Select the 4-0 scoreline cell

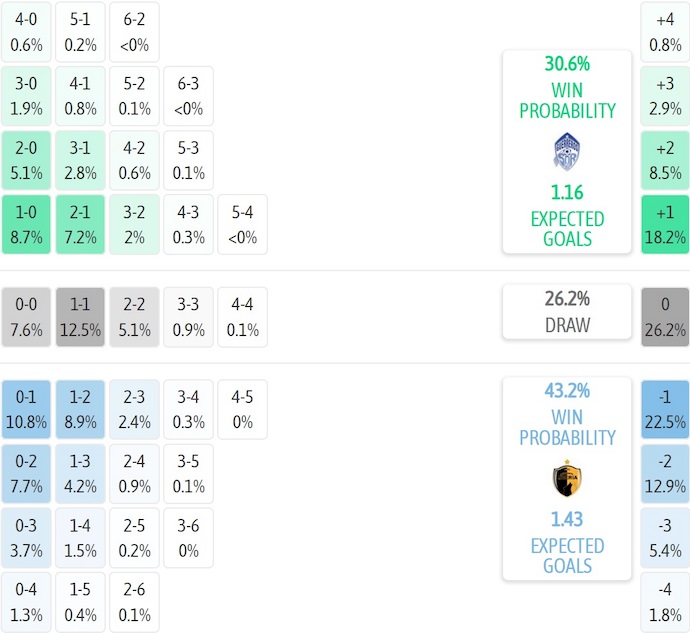click(26, 32)
